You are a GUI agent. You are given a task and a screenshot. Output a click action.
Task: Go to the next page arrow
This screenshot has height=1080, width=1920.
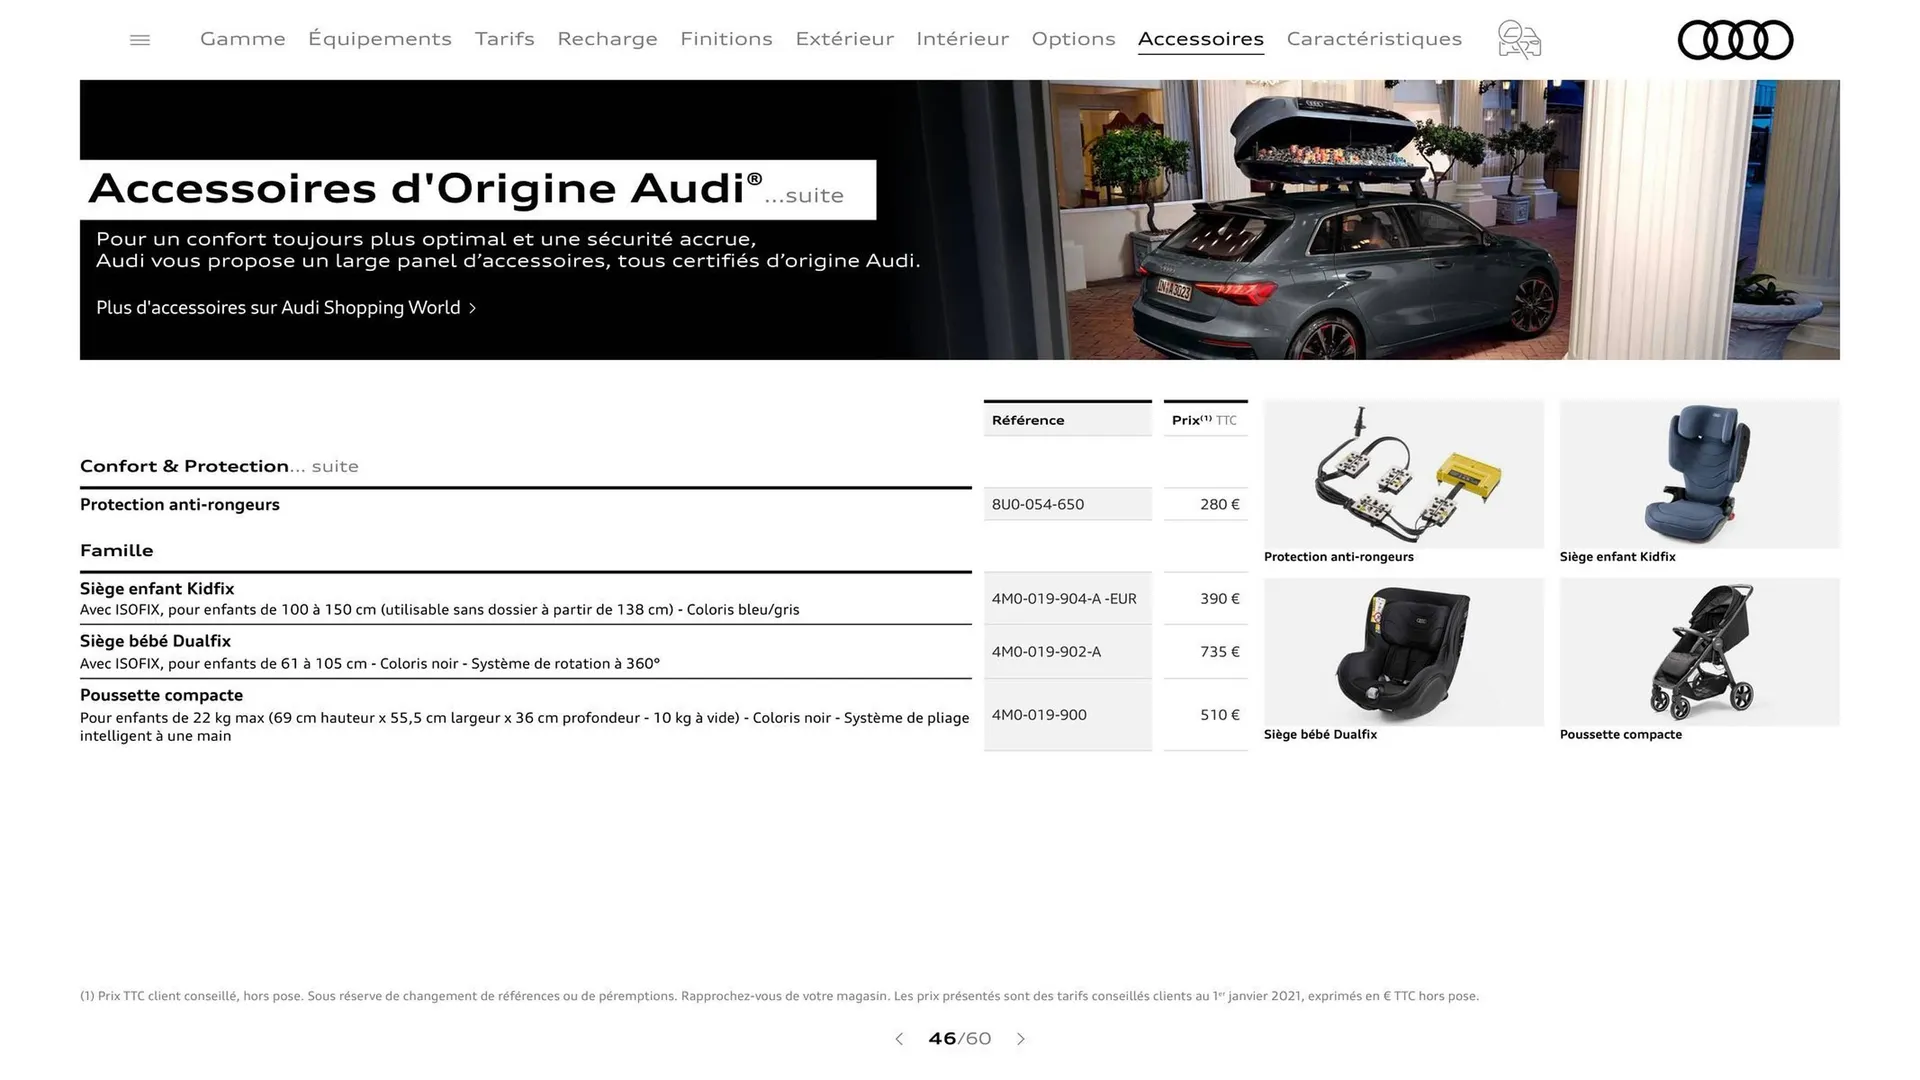pyautogui.click(x=1021, y=1039)
